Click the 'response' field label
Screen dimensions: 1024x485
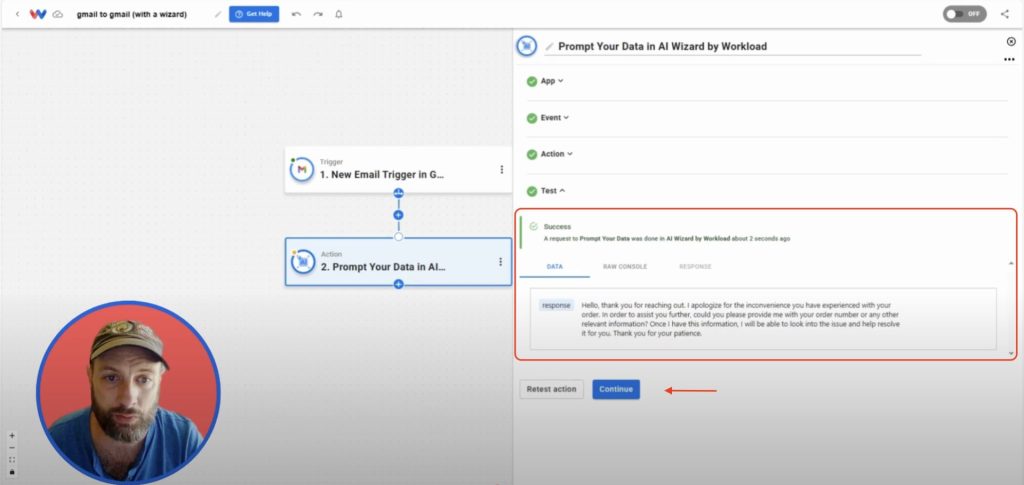pos(556,305)
